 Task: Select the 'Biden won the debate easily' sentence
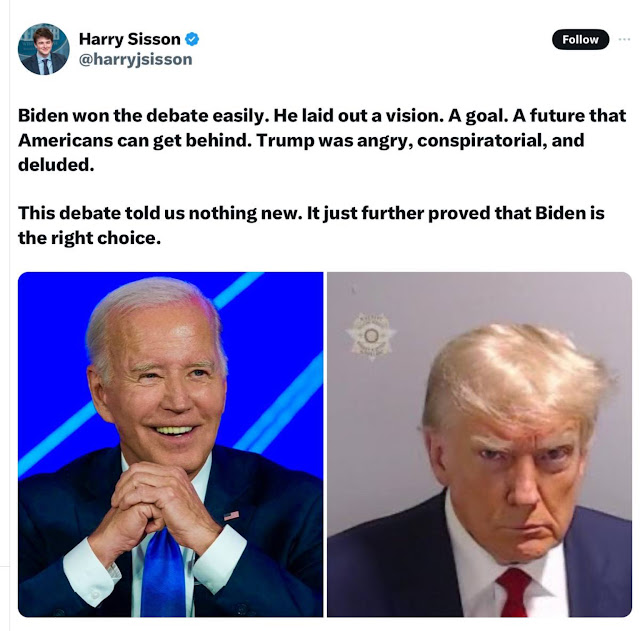144,116
